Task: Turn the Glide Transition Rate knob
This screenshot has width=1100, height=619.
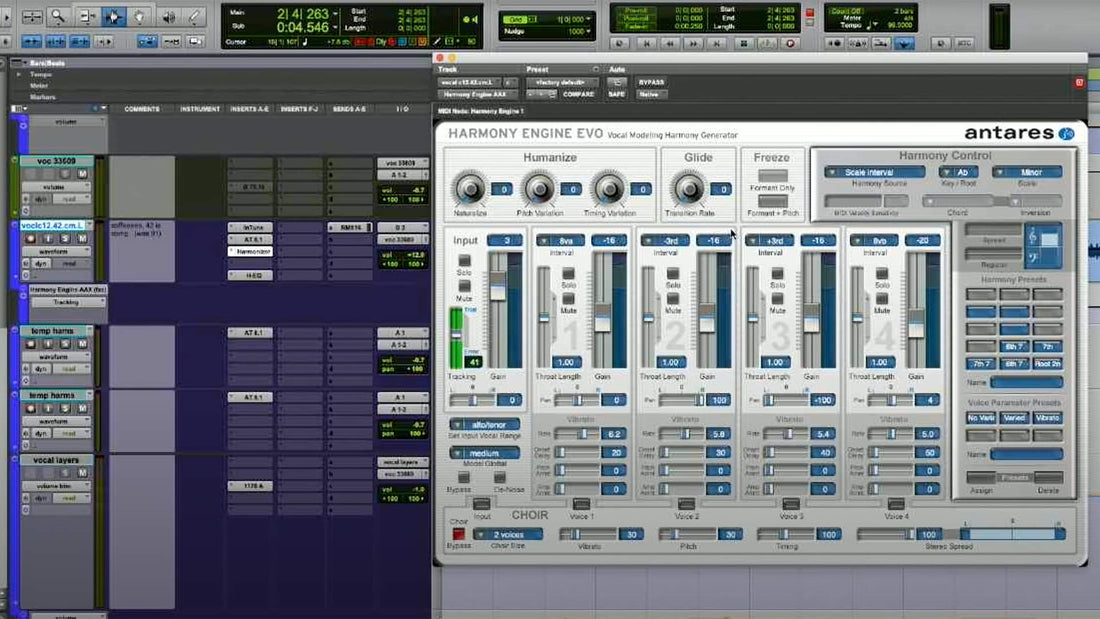Action: (688, 189)
